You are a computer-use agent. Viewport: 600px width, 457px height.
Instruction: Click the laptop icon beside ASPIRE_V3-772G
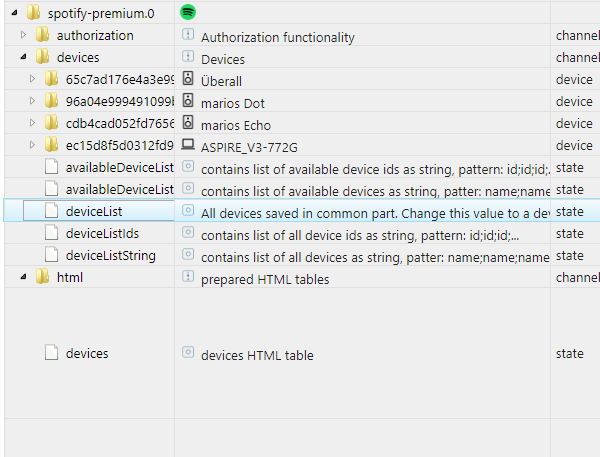point(188,146)
